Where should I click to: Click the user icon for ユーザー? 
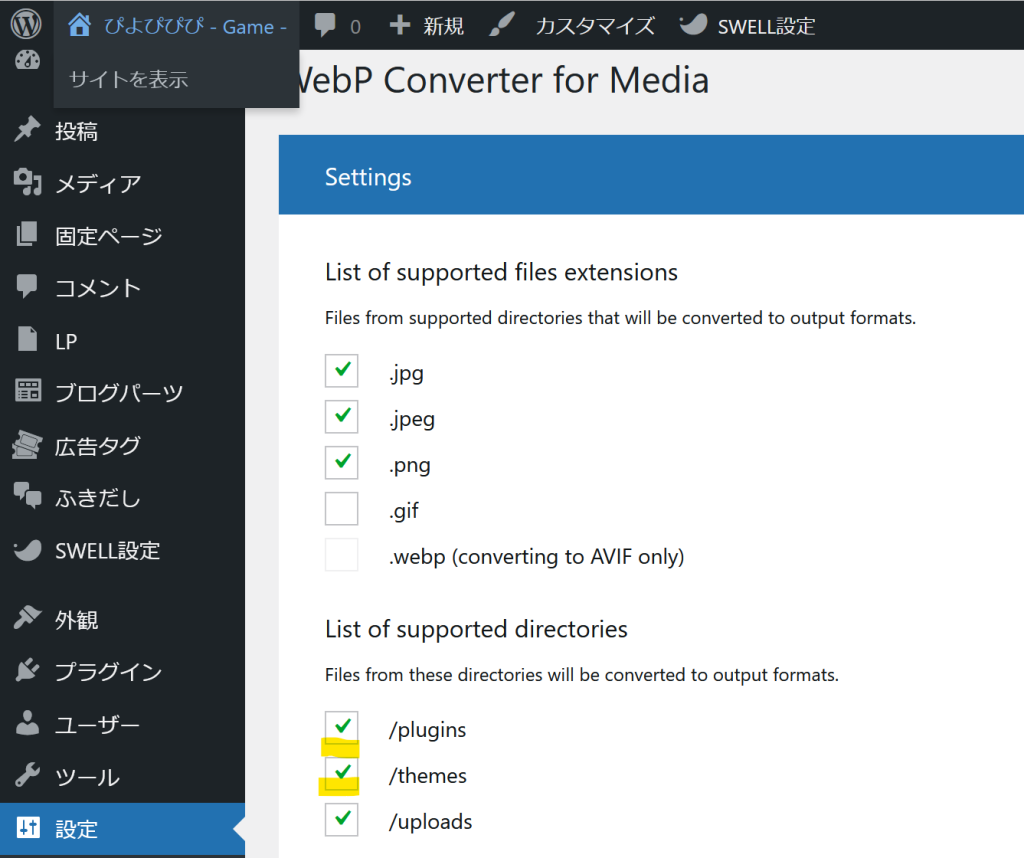coord(27,724)
